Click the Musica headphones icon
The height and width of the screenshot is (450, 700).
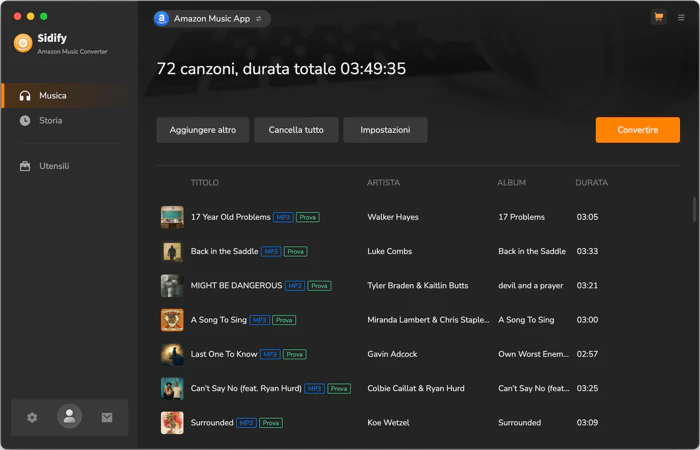point(25,96)
